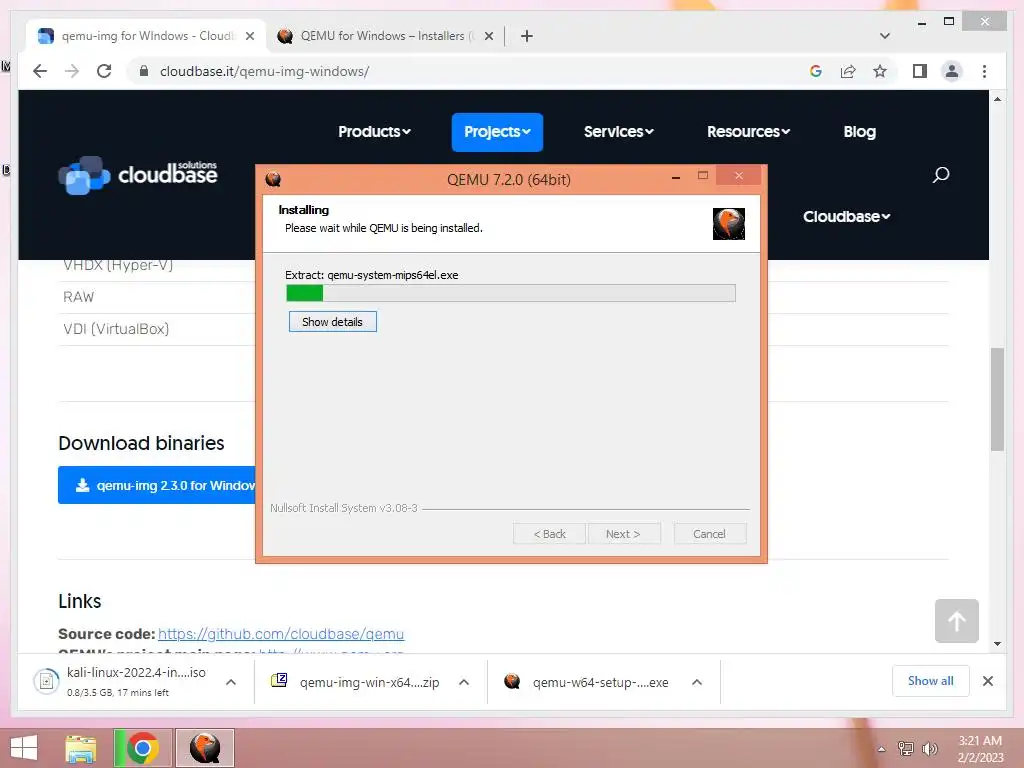Click the Google icon in the address bar

[816, 71]
